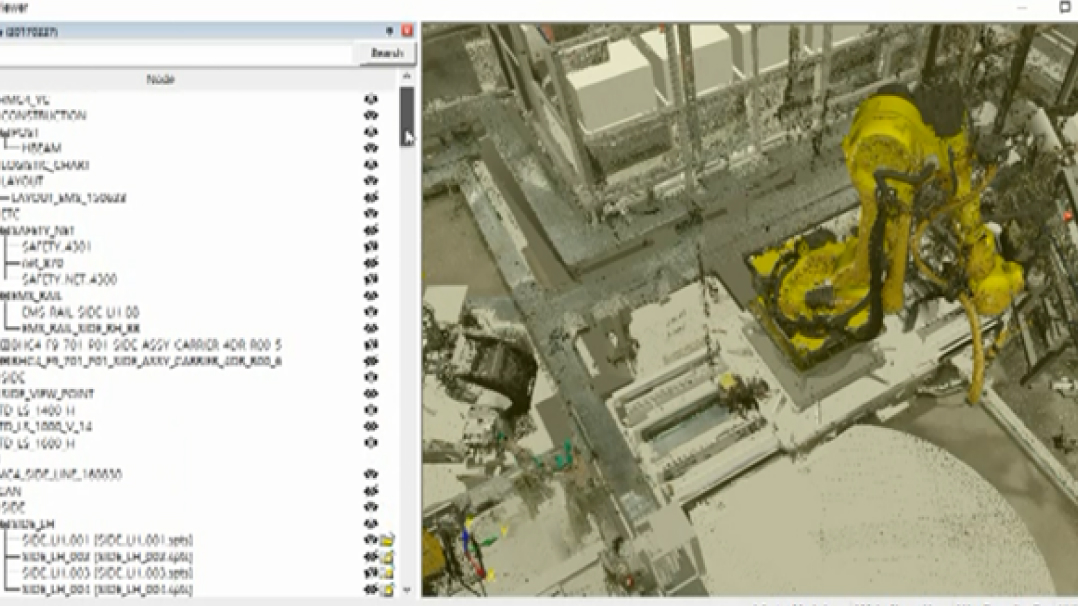
Task: Click the eye icon on the ETC row
Action: click(371, 214)
